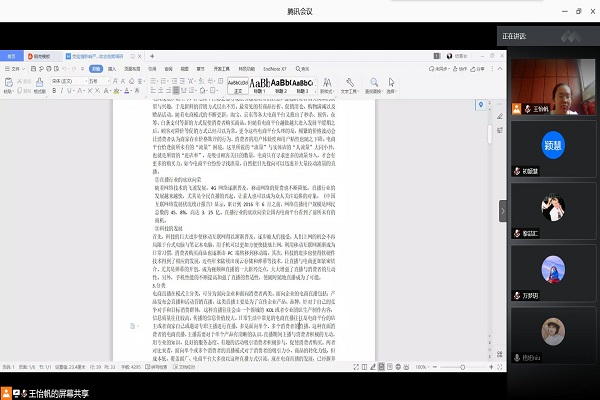Apply the text highlight color
This screenshot has width=600, height=400.
pyautogui.click(x=116, y=91)
